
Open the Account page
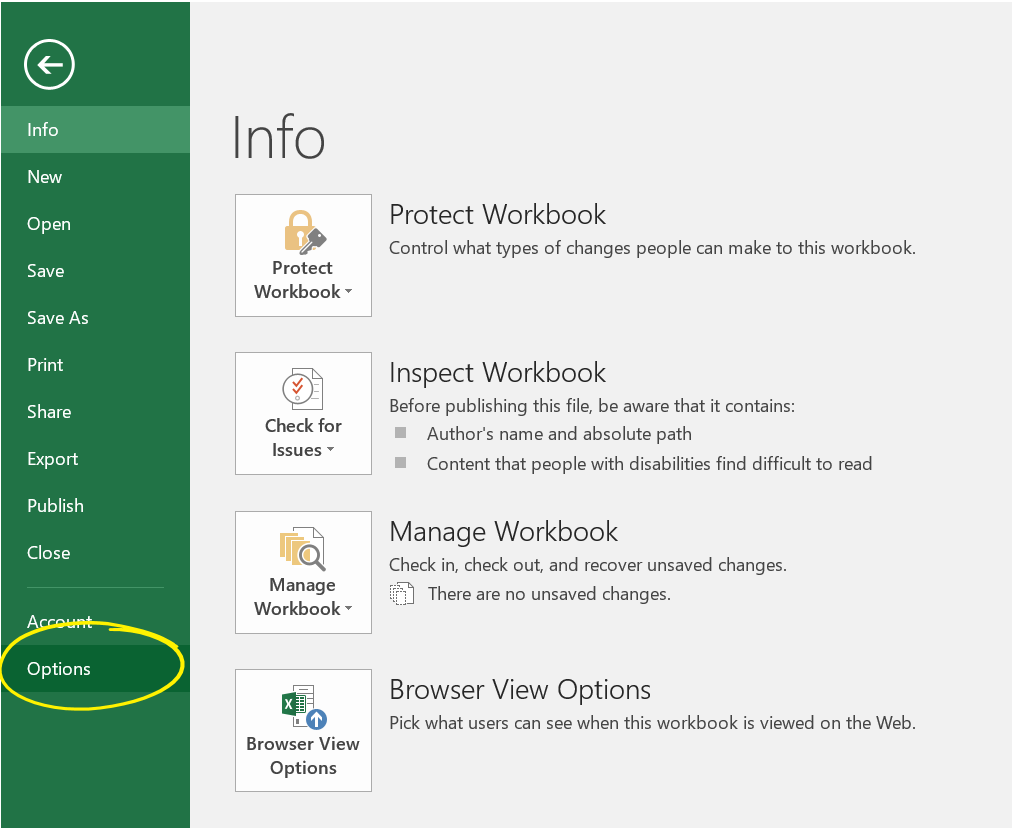pyautogui.click(x=60, y=622)
